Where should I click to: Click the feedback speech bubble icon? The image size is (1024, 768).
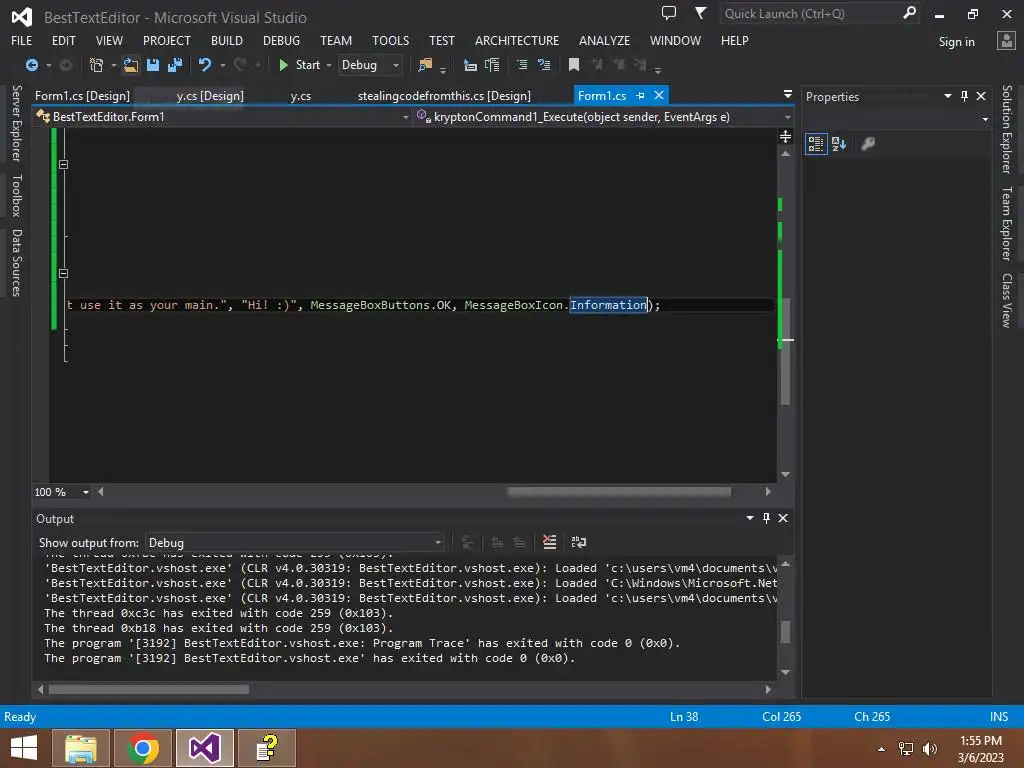tap(669, 13)
